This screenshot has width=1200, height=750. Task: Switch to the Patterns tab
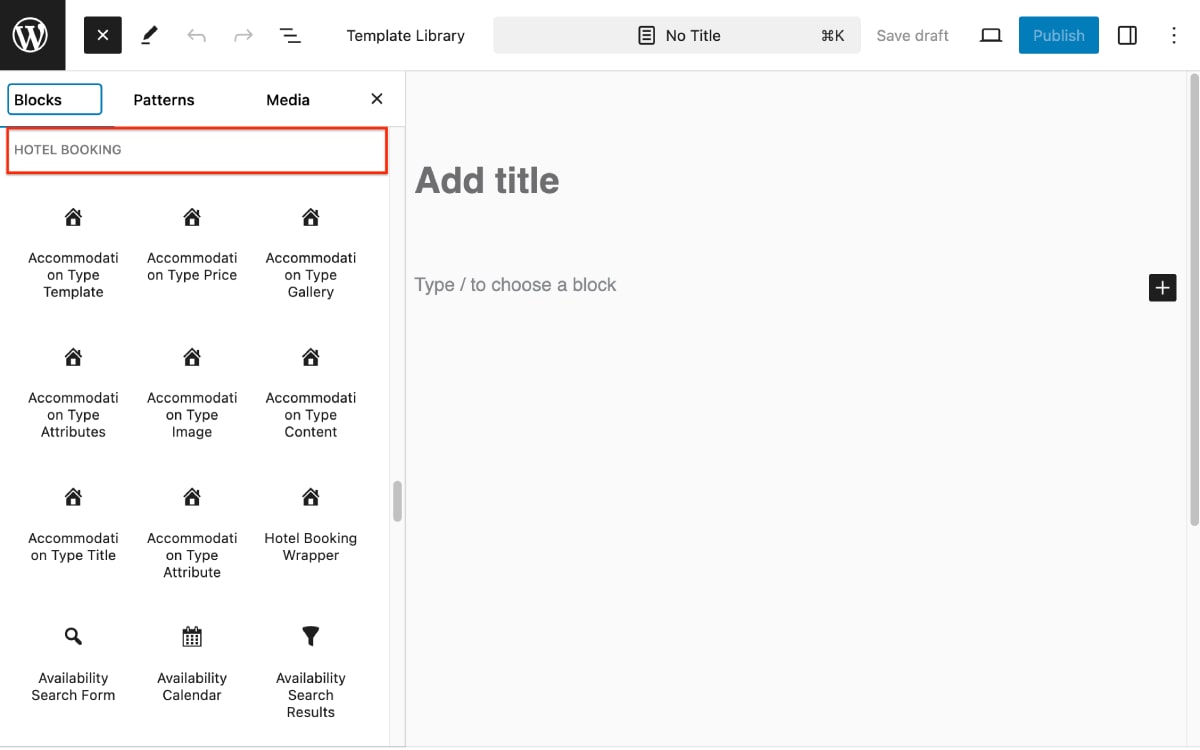click(x=164, y=100)
